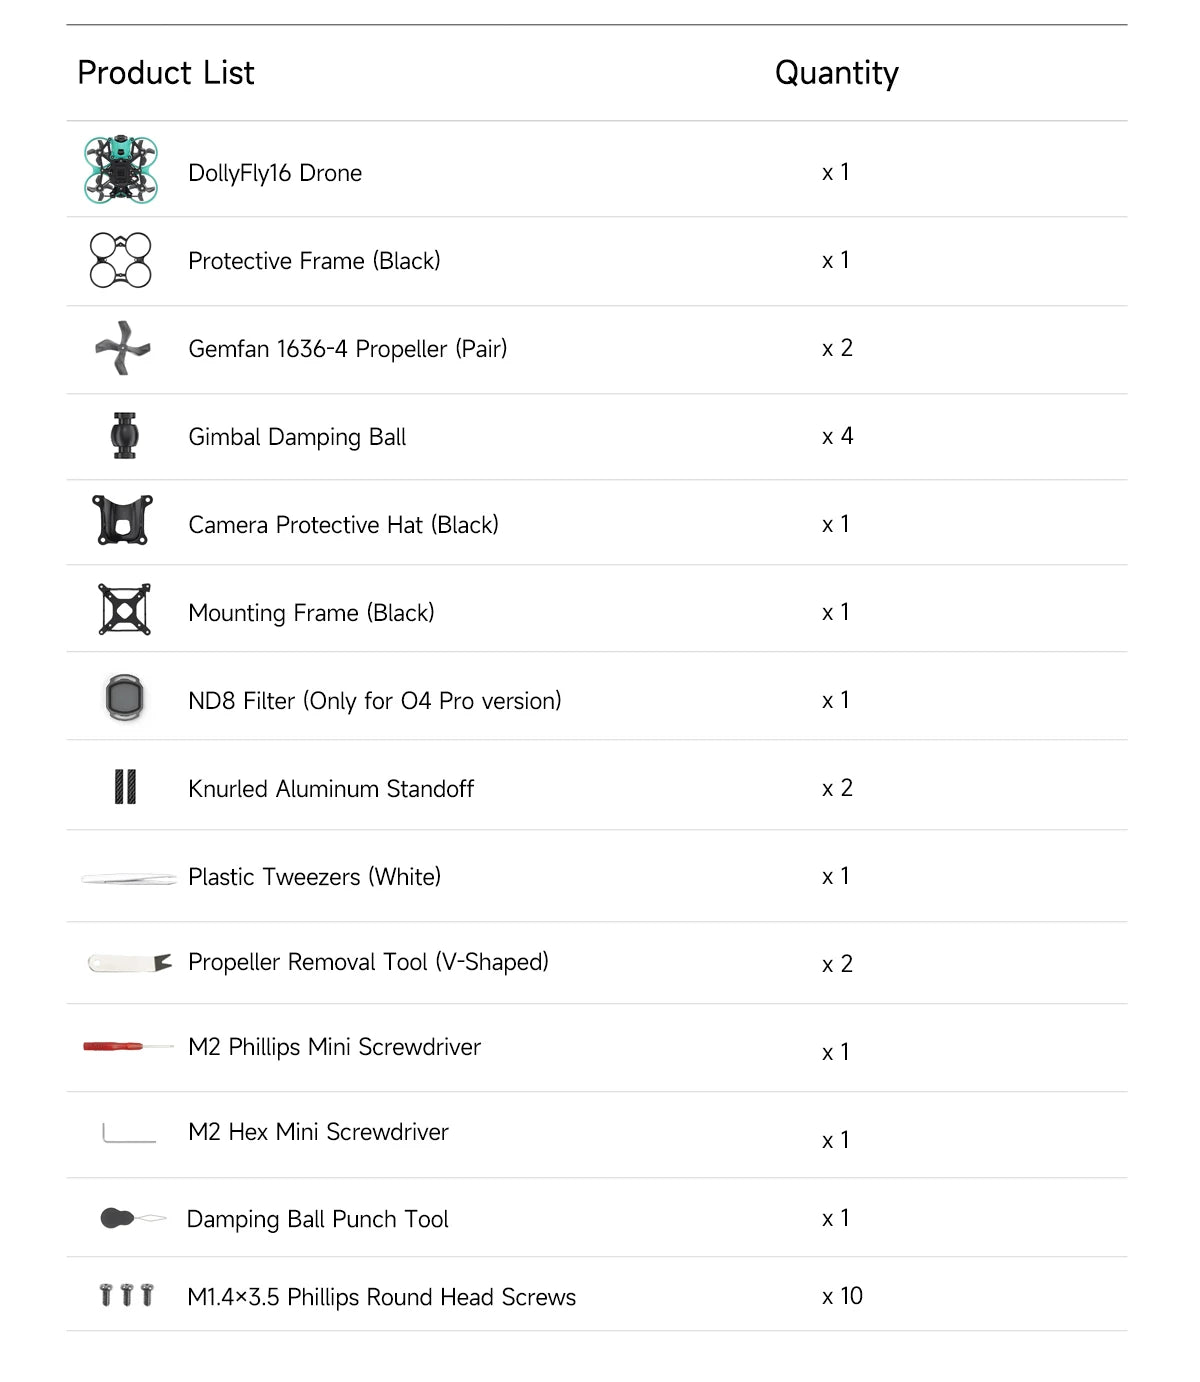The image size is (1200, 1382).
Task: Click the ND8 Filter icon
Action: pyautogui.click(x=125, y=697)
